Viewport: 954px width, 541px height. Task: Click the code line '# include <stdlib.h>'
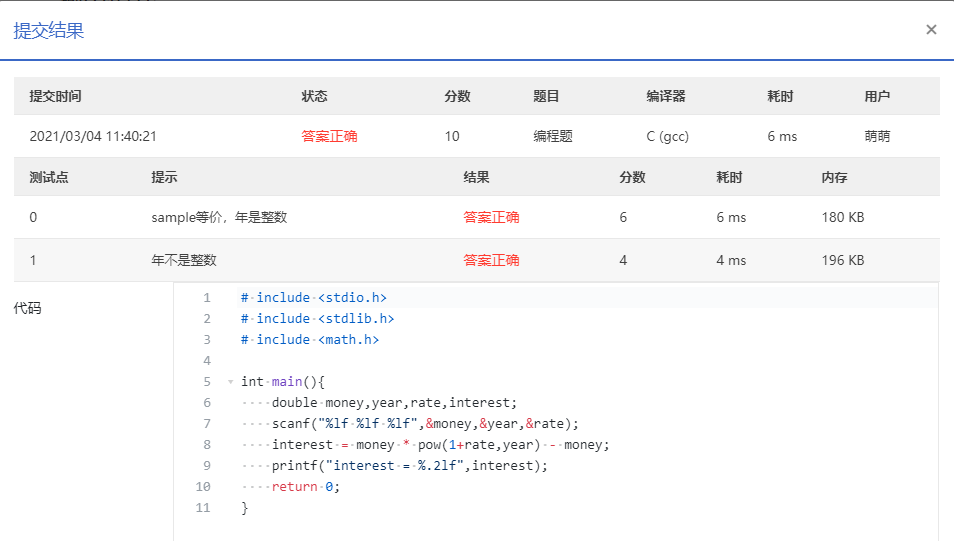coord(317,318)
